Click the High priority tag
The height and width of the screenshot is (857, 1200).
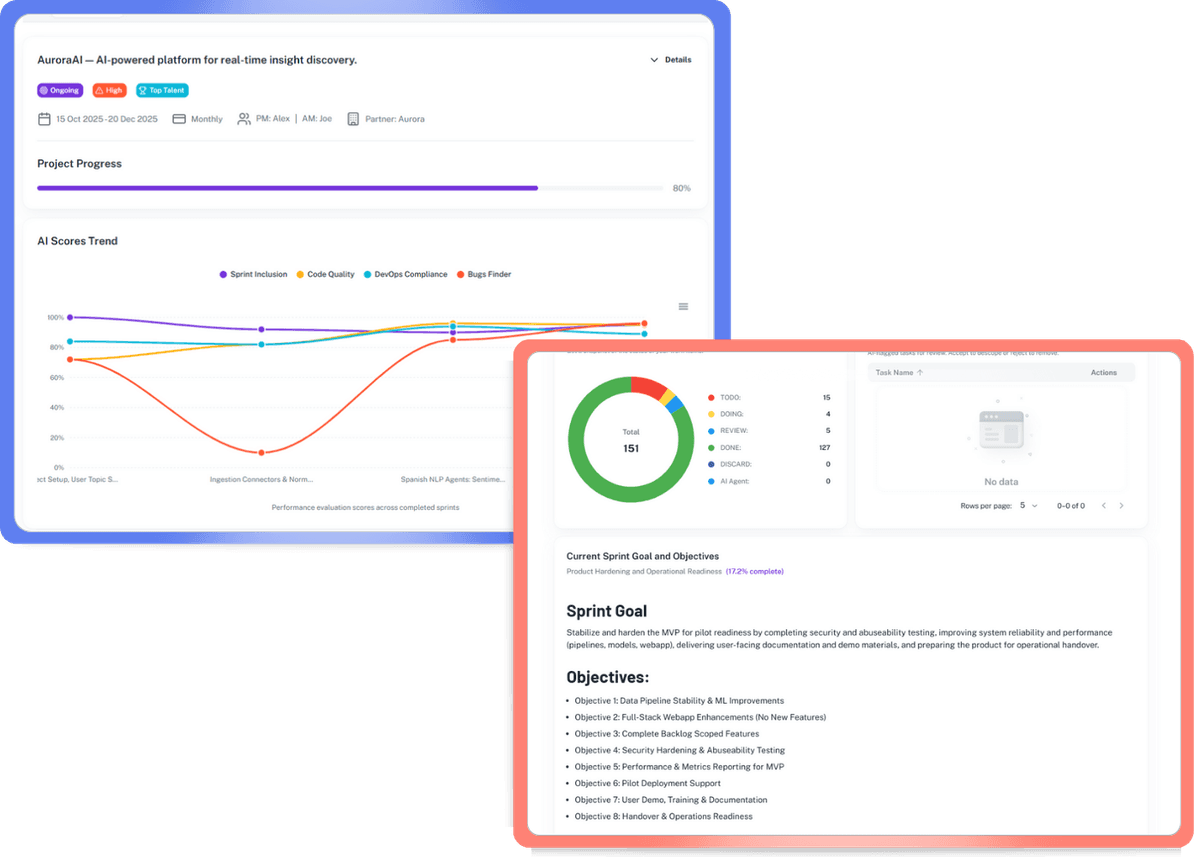pos(109,90)
